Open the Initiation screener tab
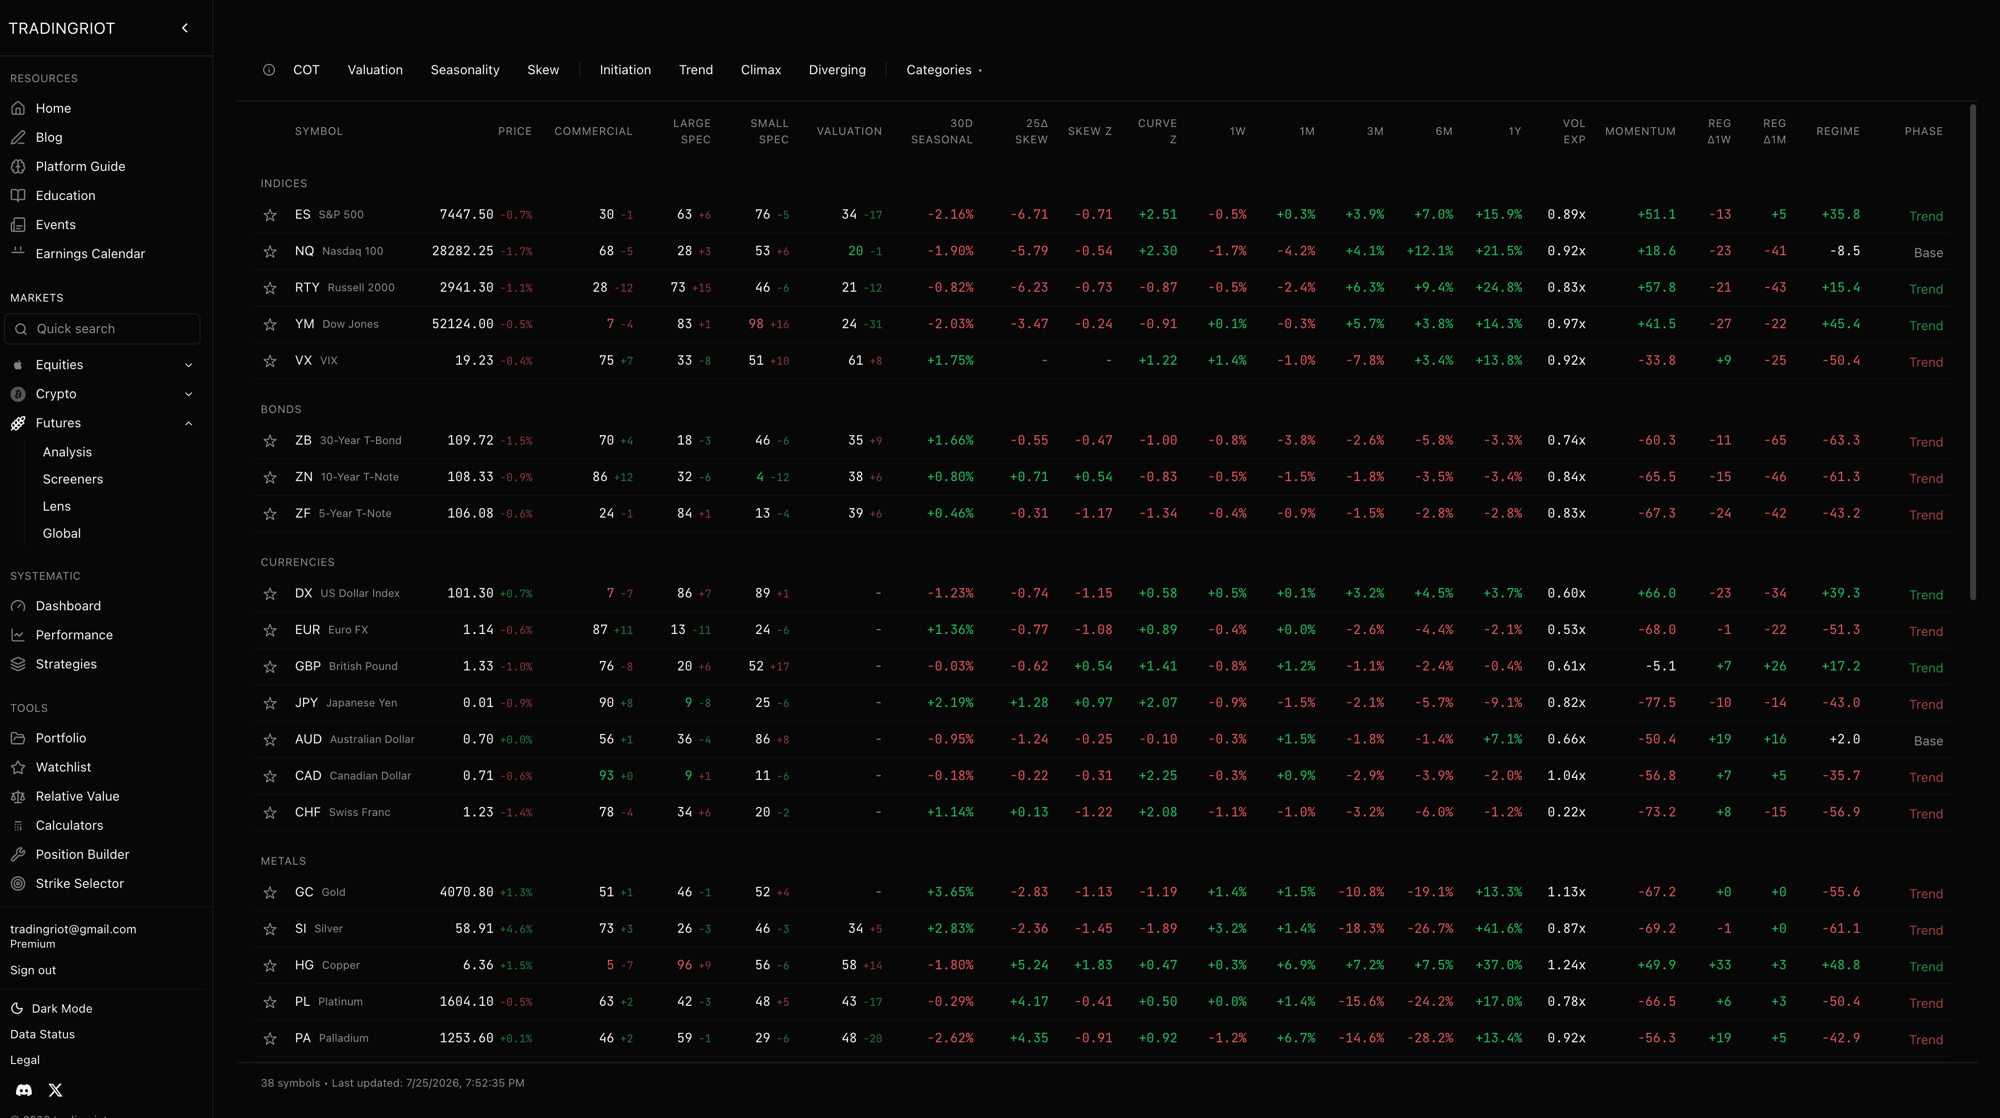2000x1118 pixels. [625, 70]
